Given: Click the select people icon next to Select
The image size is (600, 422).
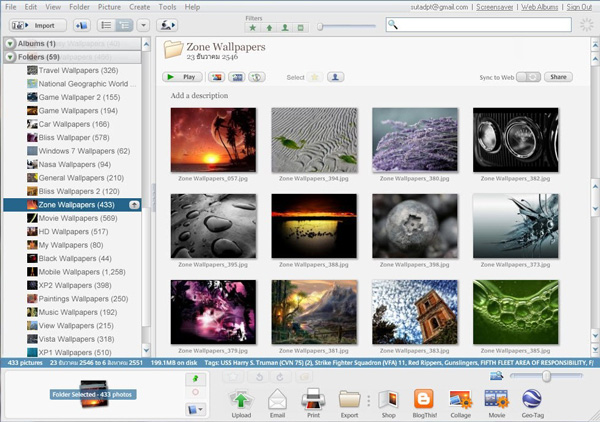Looking at the screenshot, I should pos(335,77).
